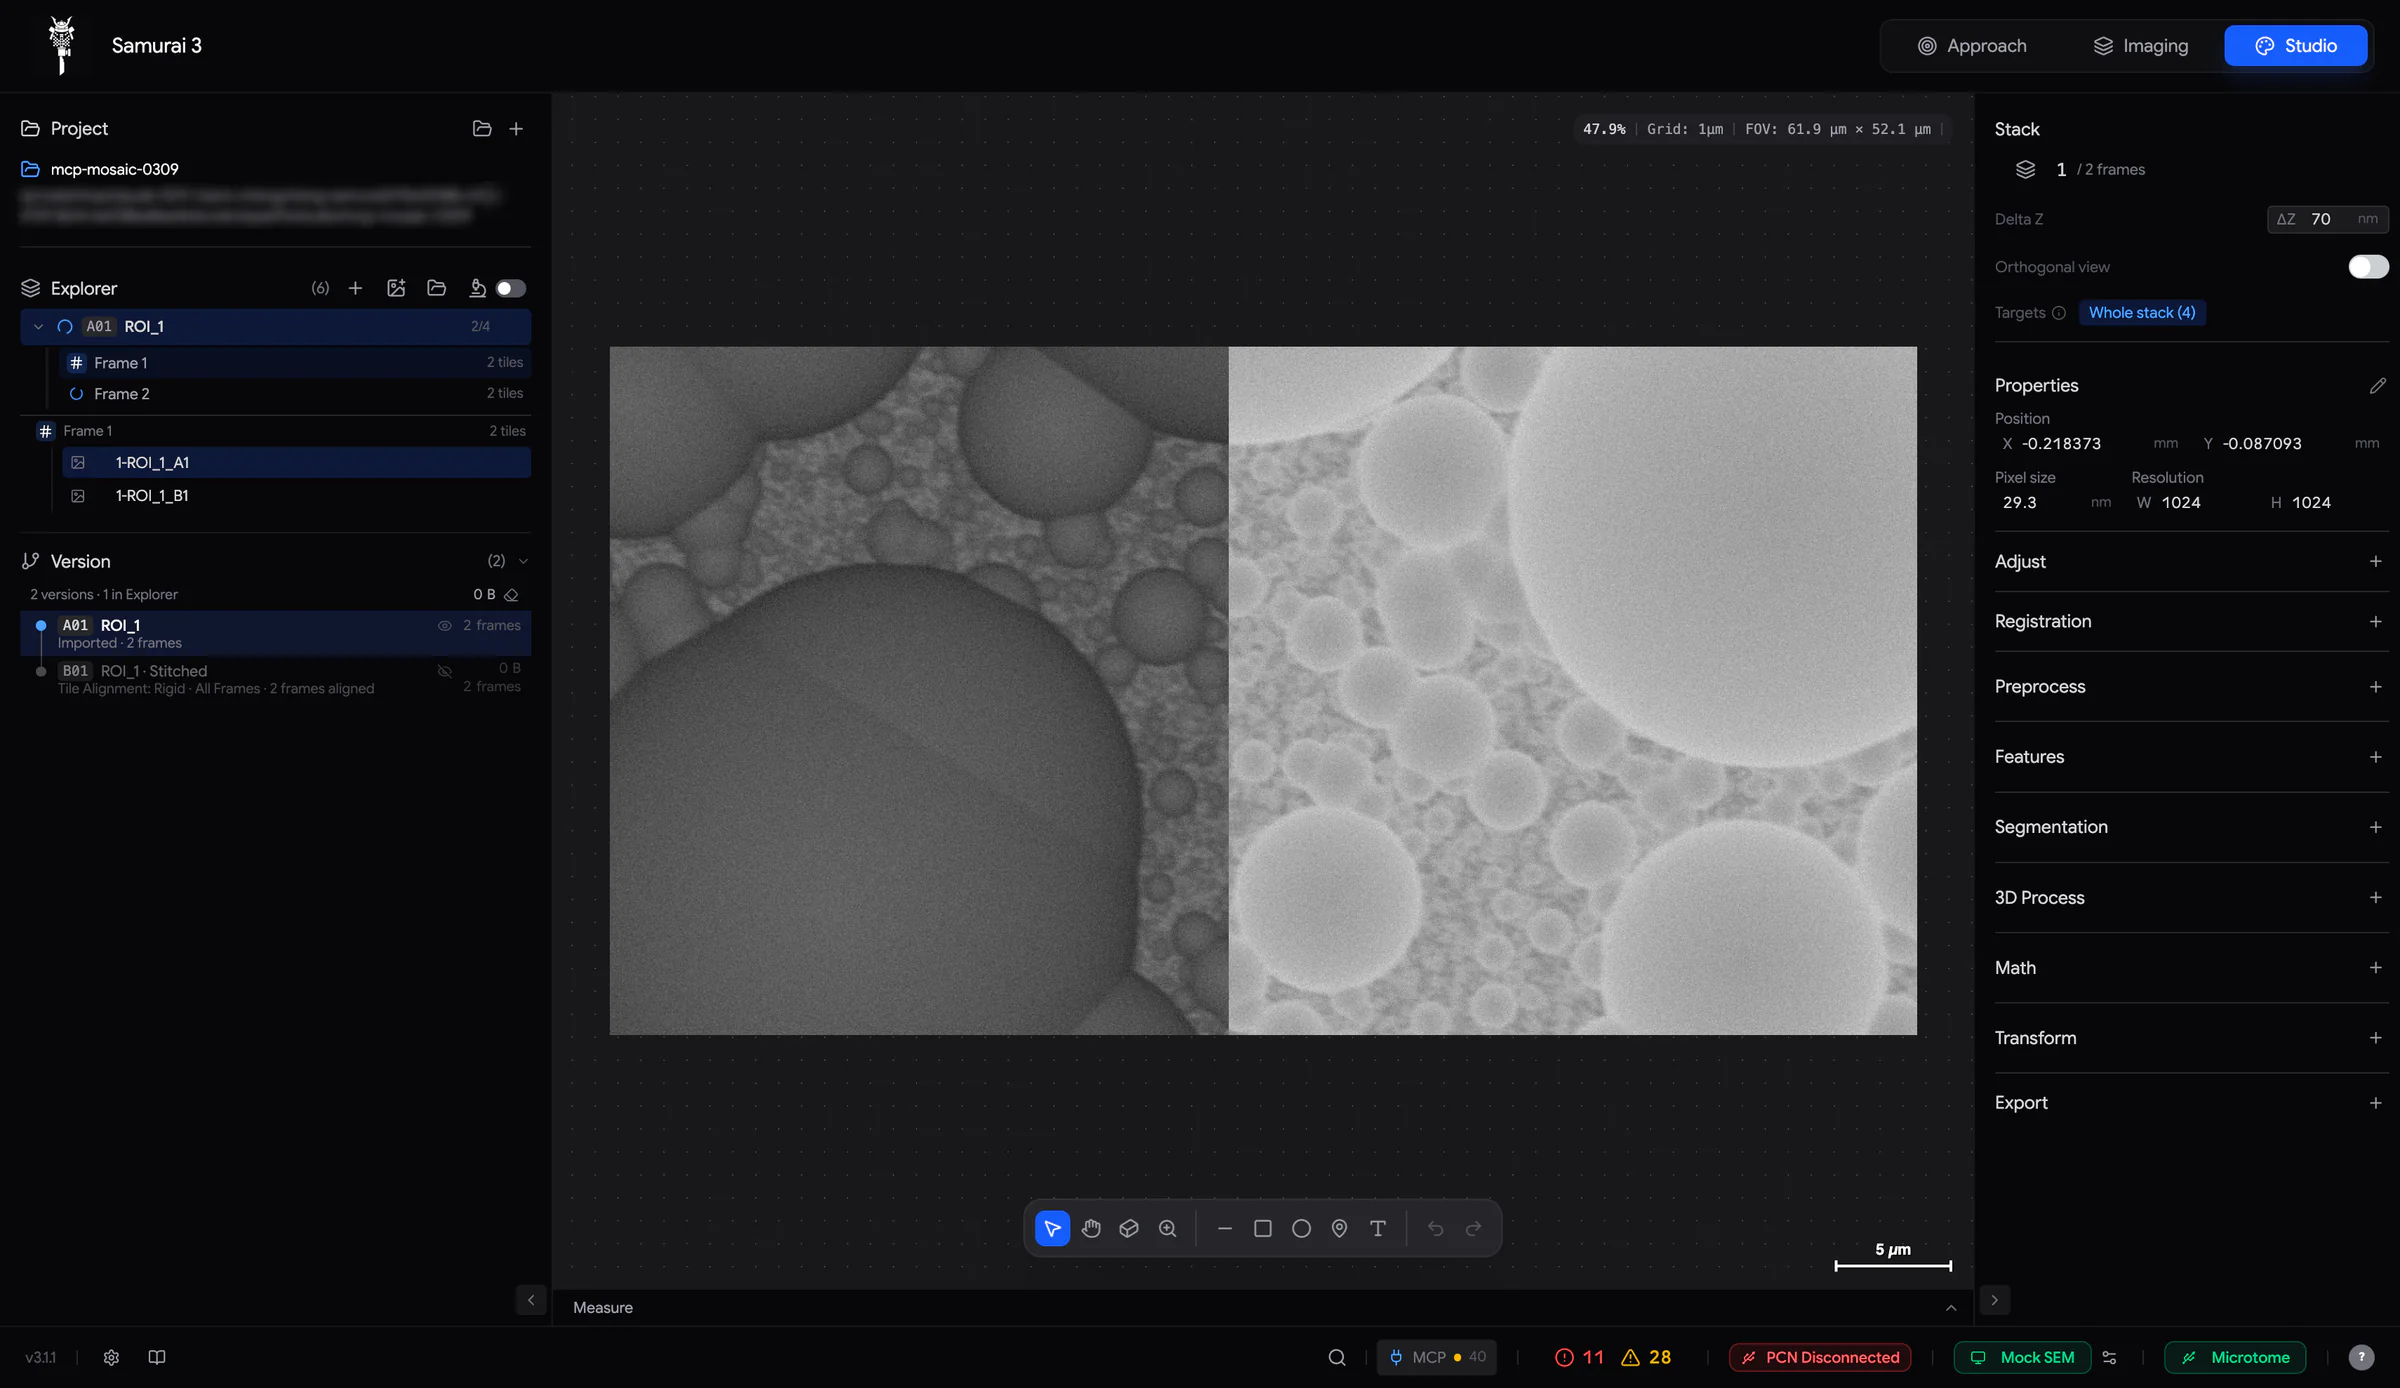Screen dimensions: 2400x1388
Task: Click the eraser icon next to 0 B
Action: point(511,595)
